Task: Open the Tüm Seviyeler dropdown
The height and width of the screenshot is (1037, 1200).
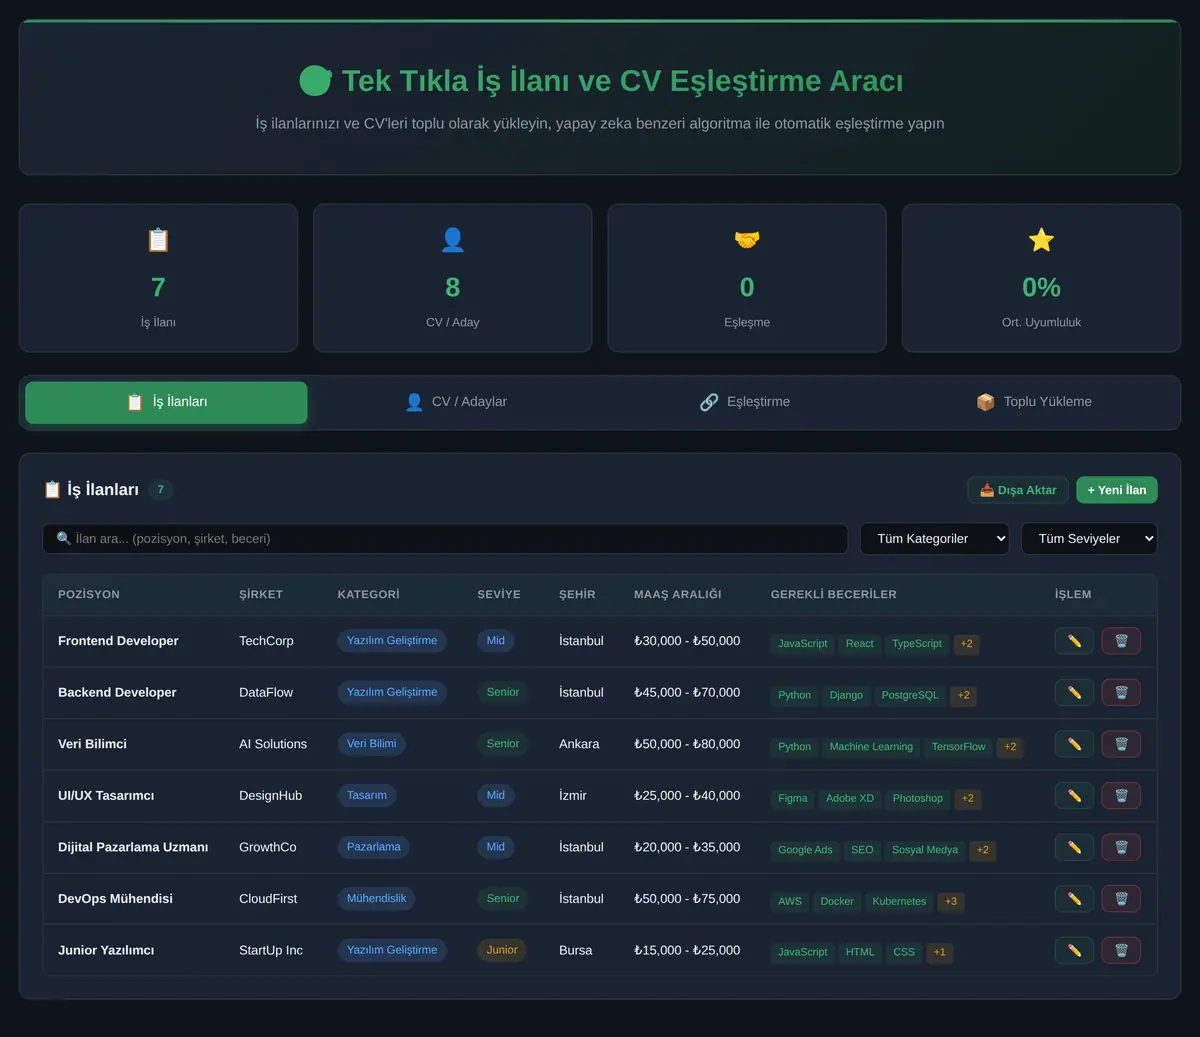Action: pos(1089,539)
